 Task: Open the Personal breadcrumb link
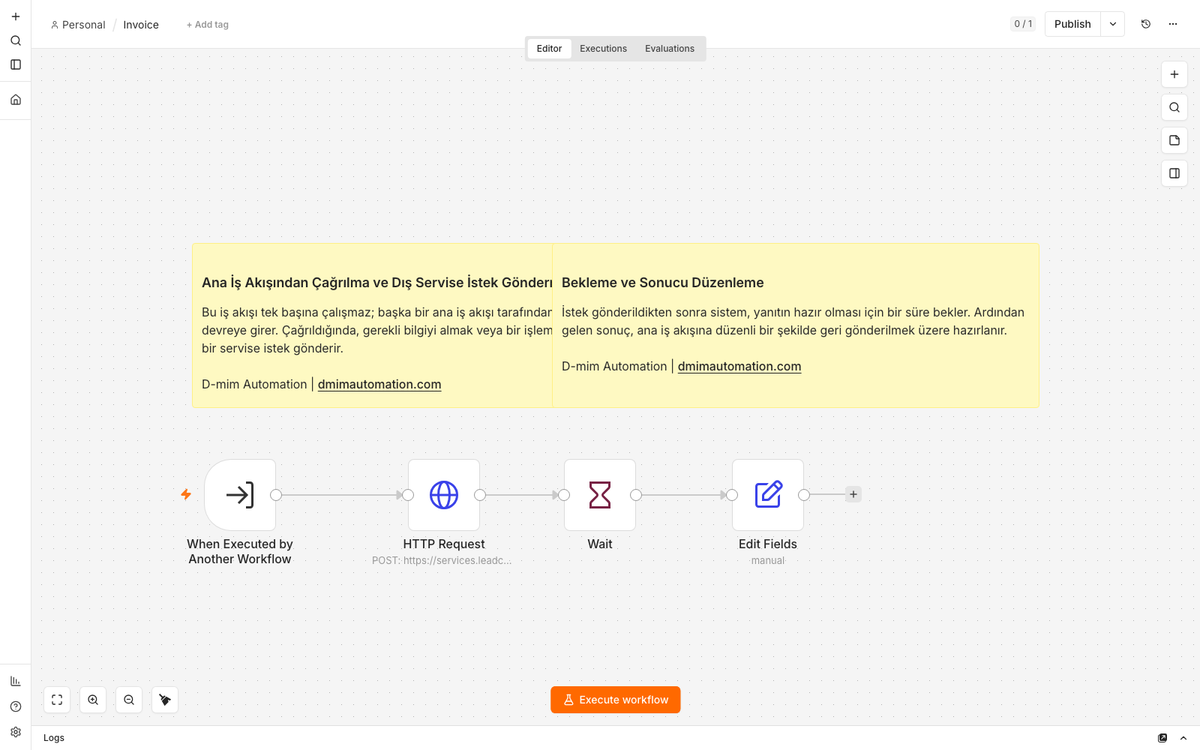pyautogui.click(x=78, y=24)
